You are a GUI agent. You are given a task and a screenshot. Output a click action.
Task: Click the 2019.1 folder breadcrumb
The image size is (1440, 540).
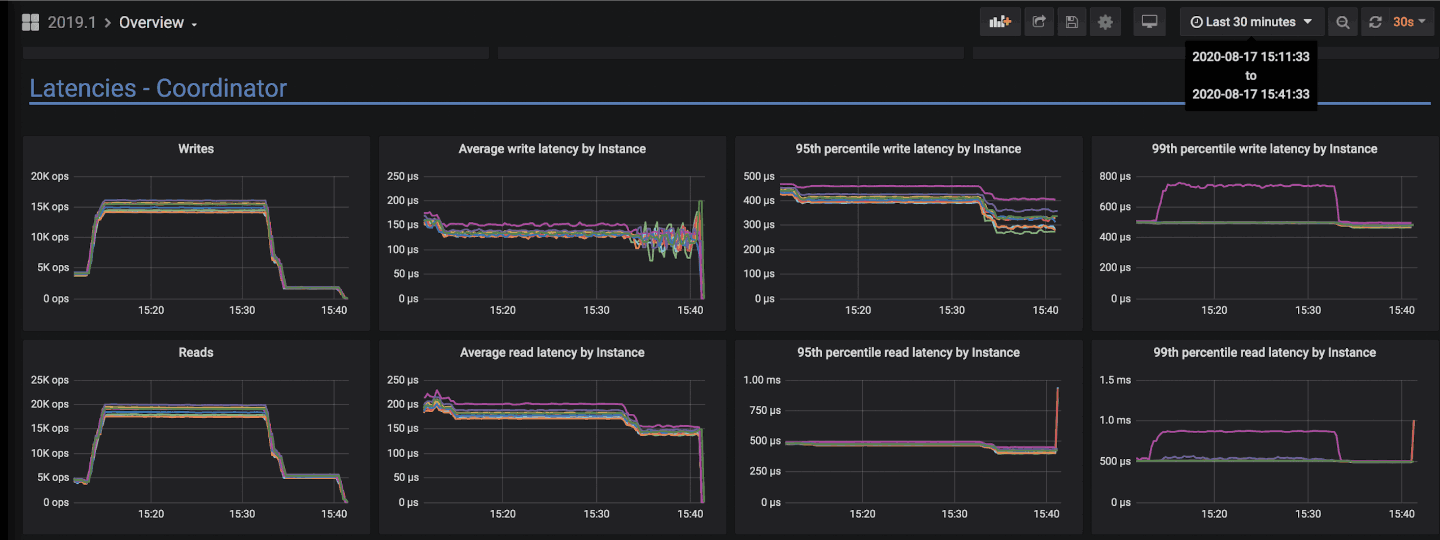tap(72, 23)
